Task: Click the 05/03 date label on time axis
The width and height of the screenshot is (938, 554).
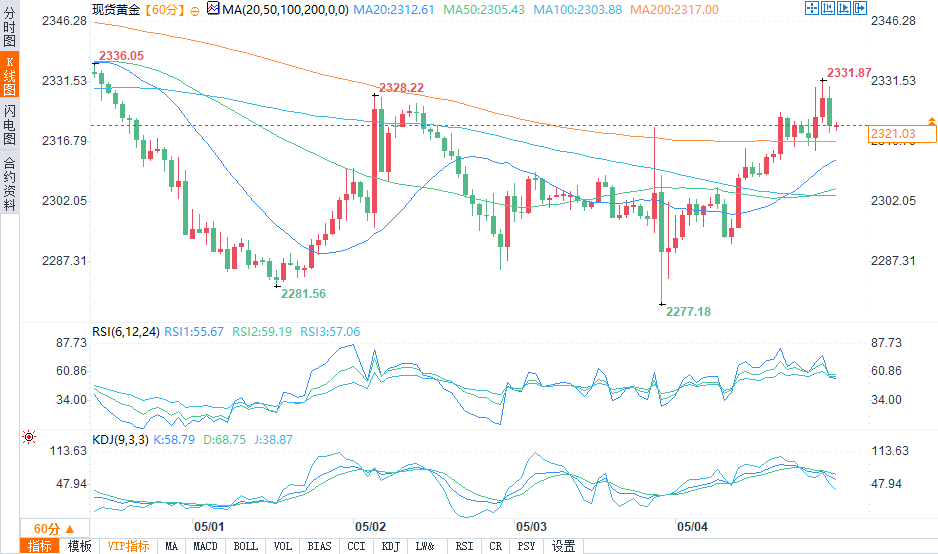Action: click(x=531, y=526)
